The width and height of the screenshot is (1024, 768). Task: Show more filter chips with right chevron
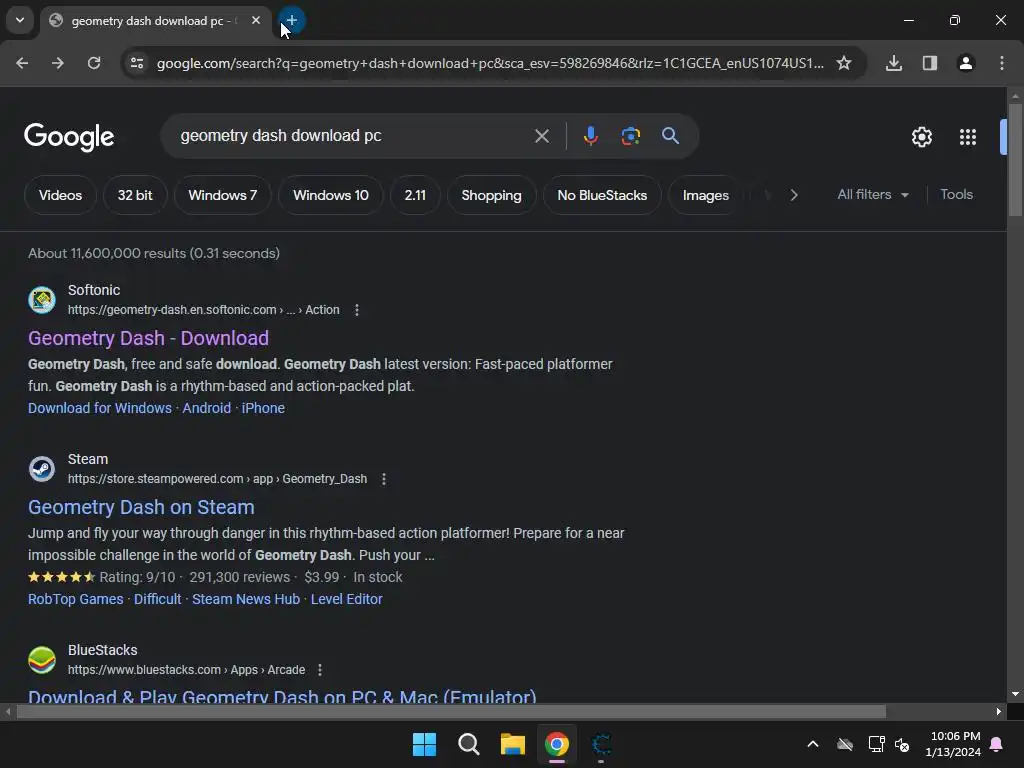point(794,195)
